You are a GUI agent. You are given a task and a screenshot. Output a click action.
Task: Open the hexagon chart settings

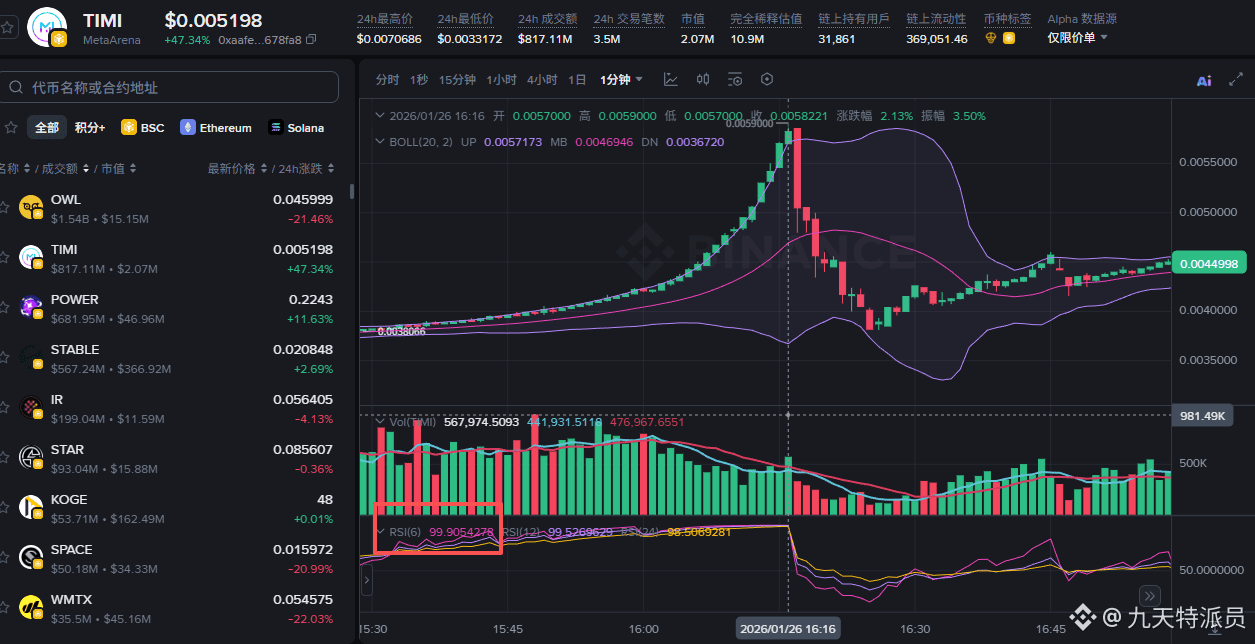767,79
